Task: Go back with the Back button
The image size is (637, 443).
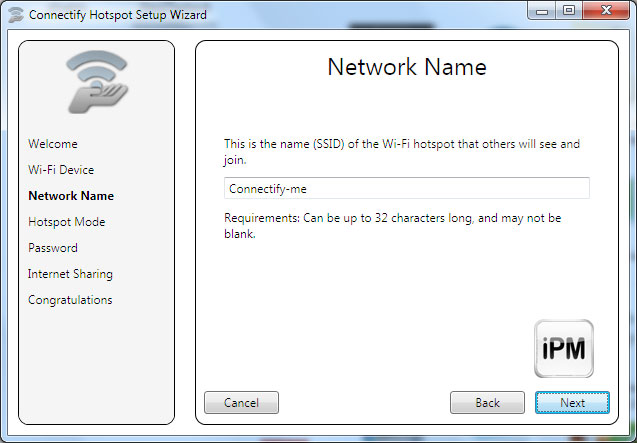Action: (487, 402)
